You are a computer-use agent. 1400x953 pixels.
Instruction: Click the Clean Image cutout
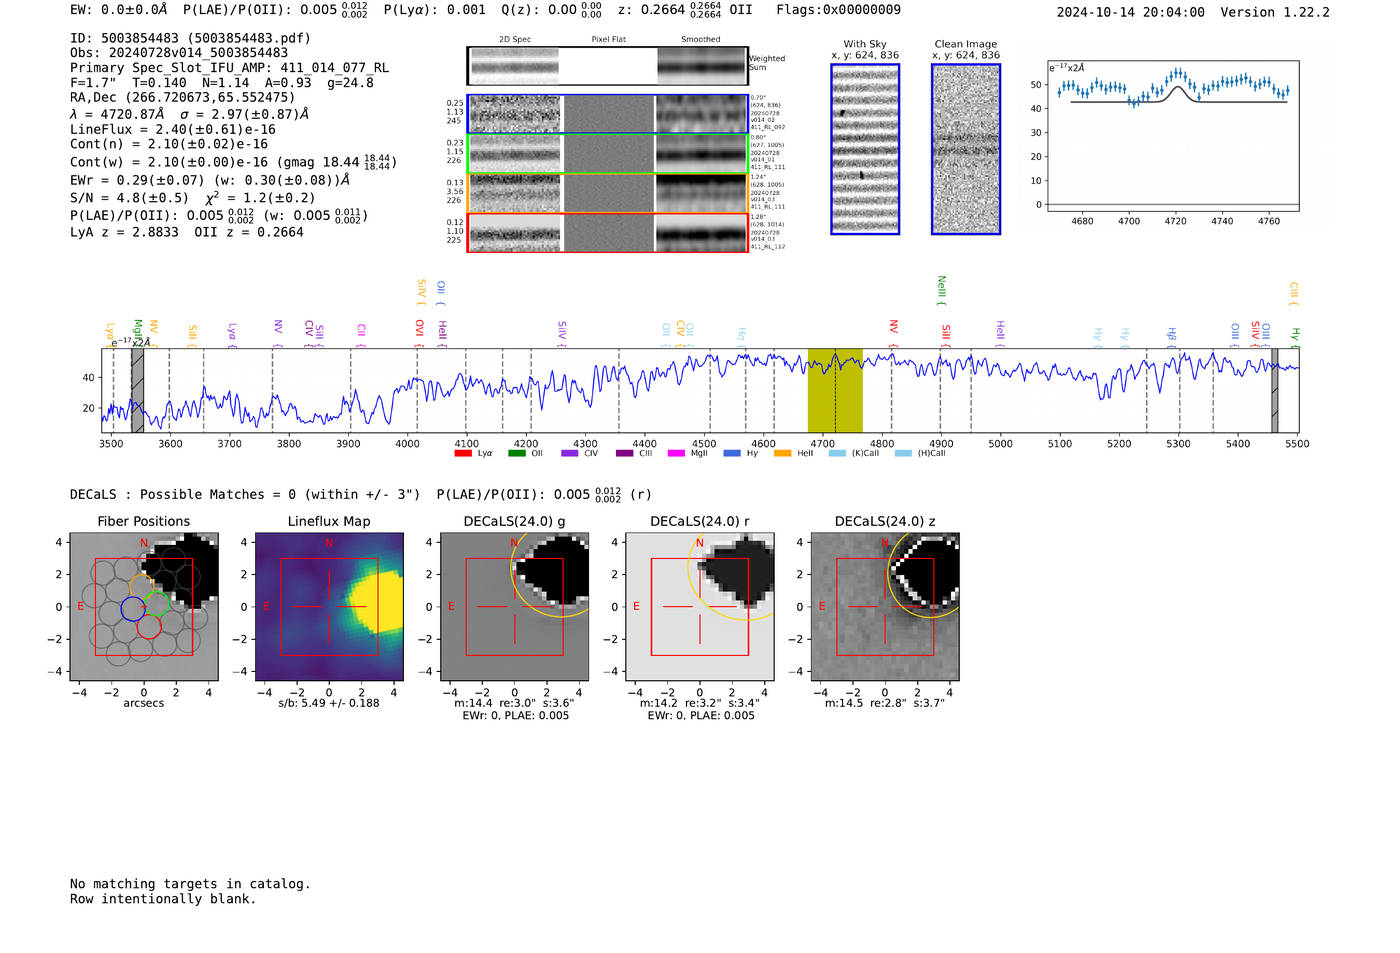[x=965, y=150]
